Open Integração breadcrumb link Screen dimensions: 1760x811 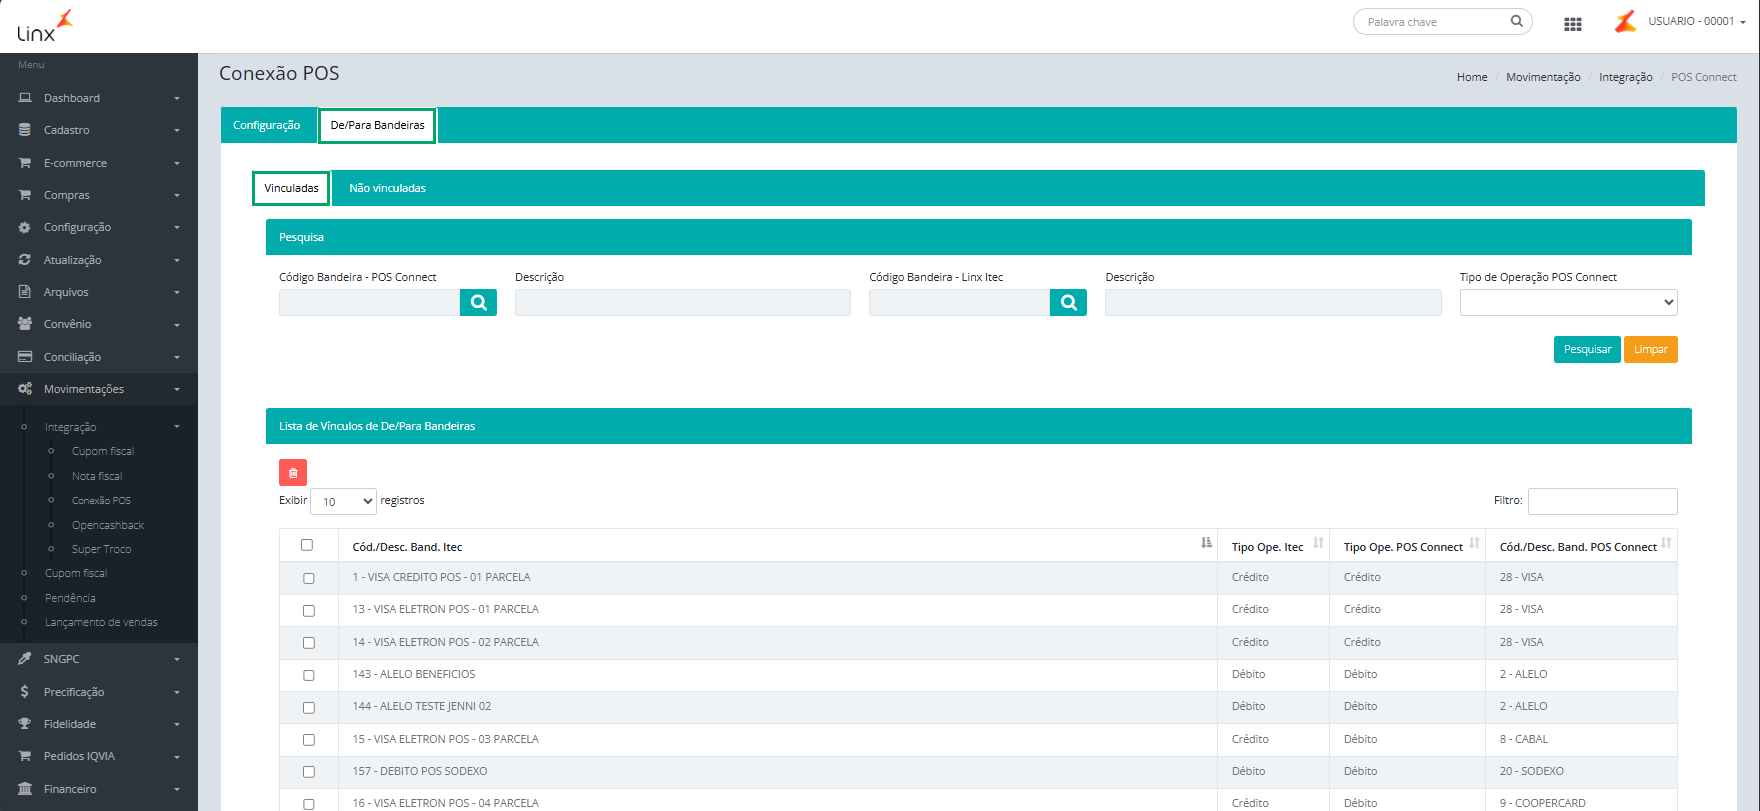tap(1625, 77)
